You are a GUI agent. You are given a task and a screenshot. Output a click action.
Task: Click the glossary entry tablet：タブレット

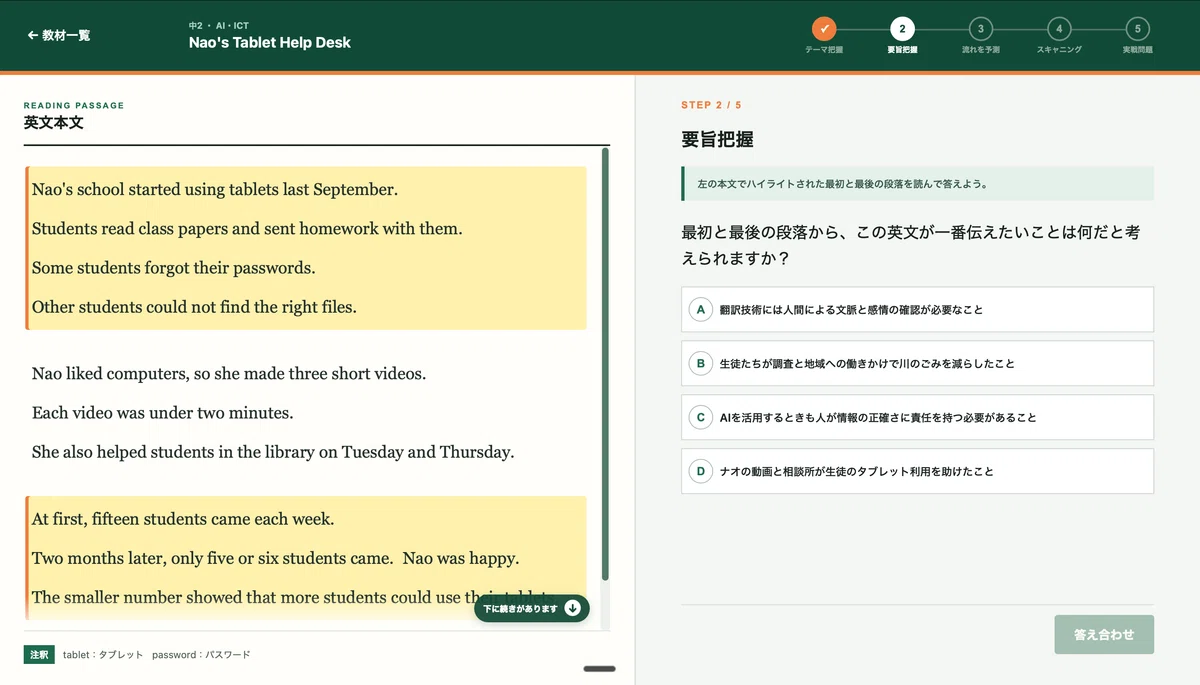[103, 655]
